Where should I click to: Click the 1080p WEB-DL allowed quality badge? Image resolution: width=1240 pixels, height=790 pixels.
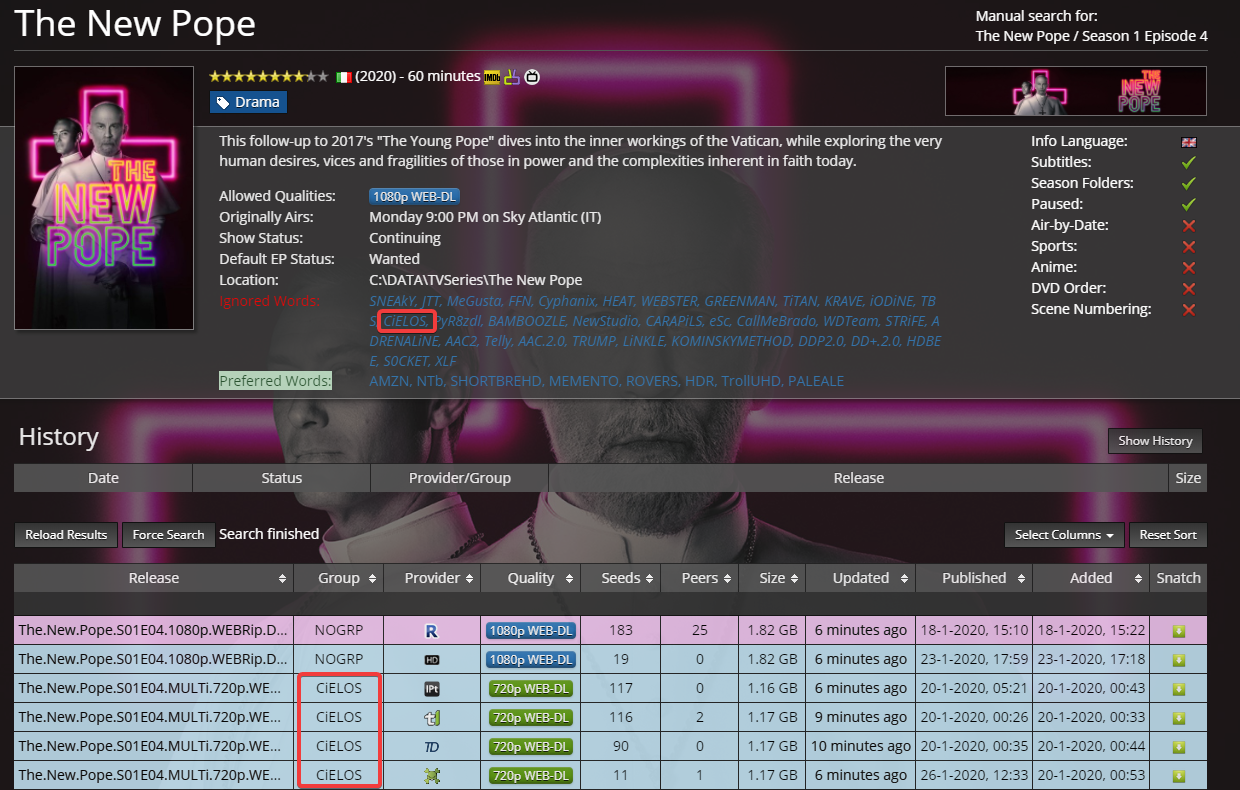(415, 197)
